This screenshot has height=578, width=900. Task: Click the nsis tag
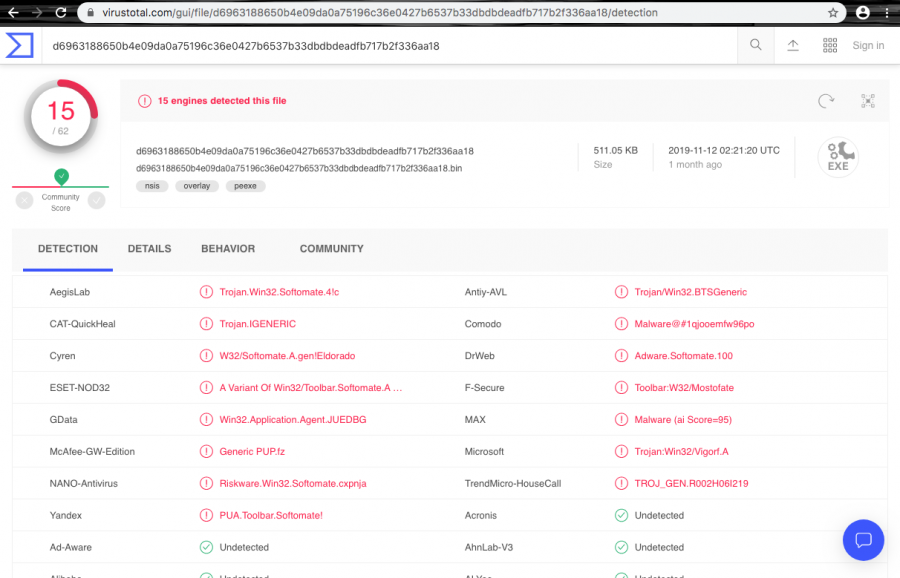pyautogui.click(x=152, y=186)
